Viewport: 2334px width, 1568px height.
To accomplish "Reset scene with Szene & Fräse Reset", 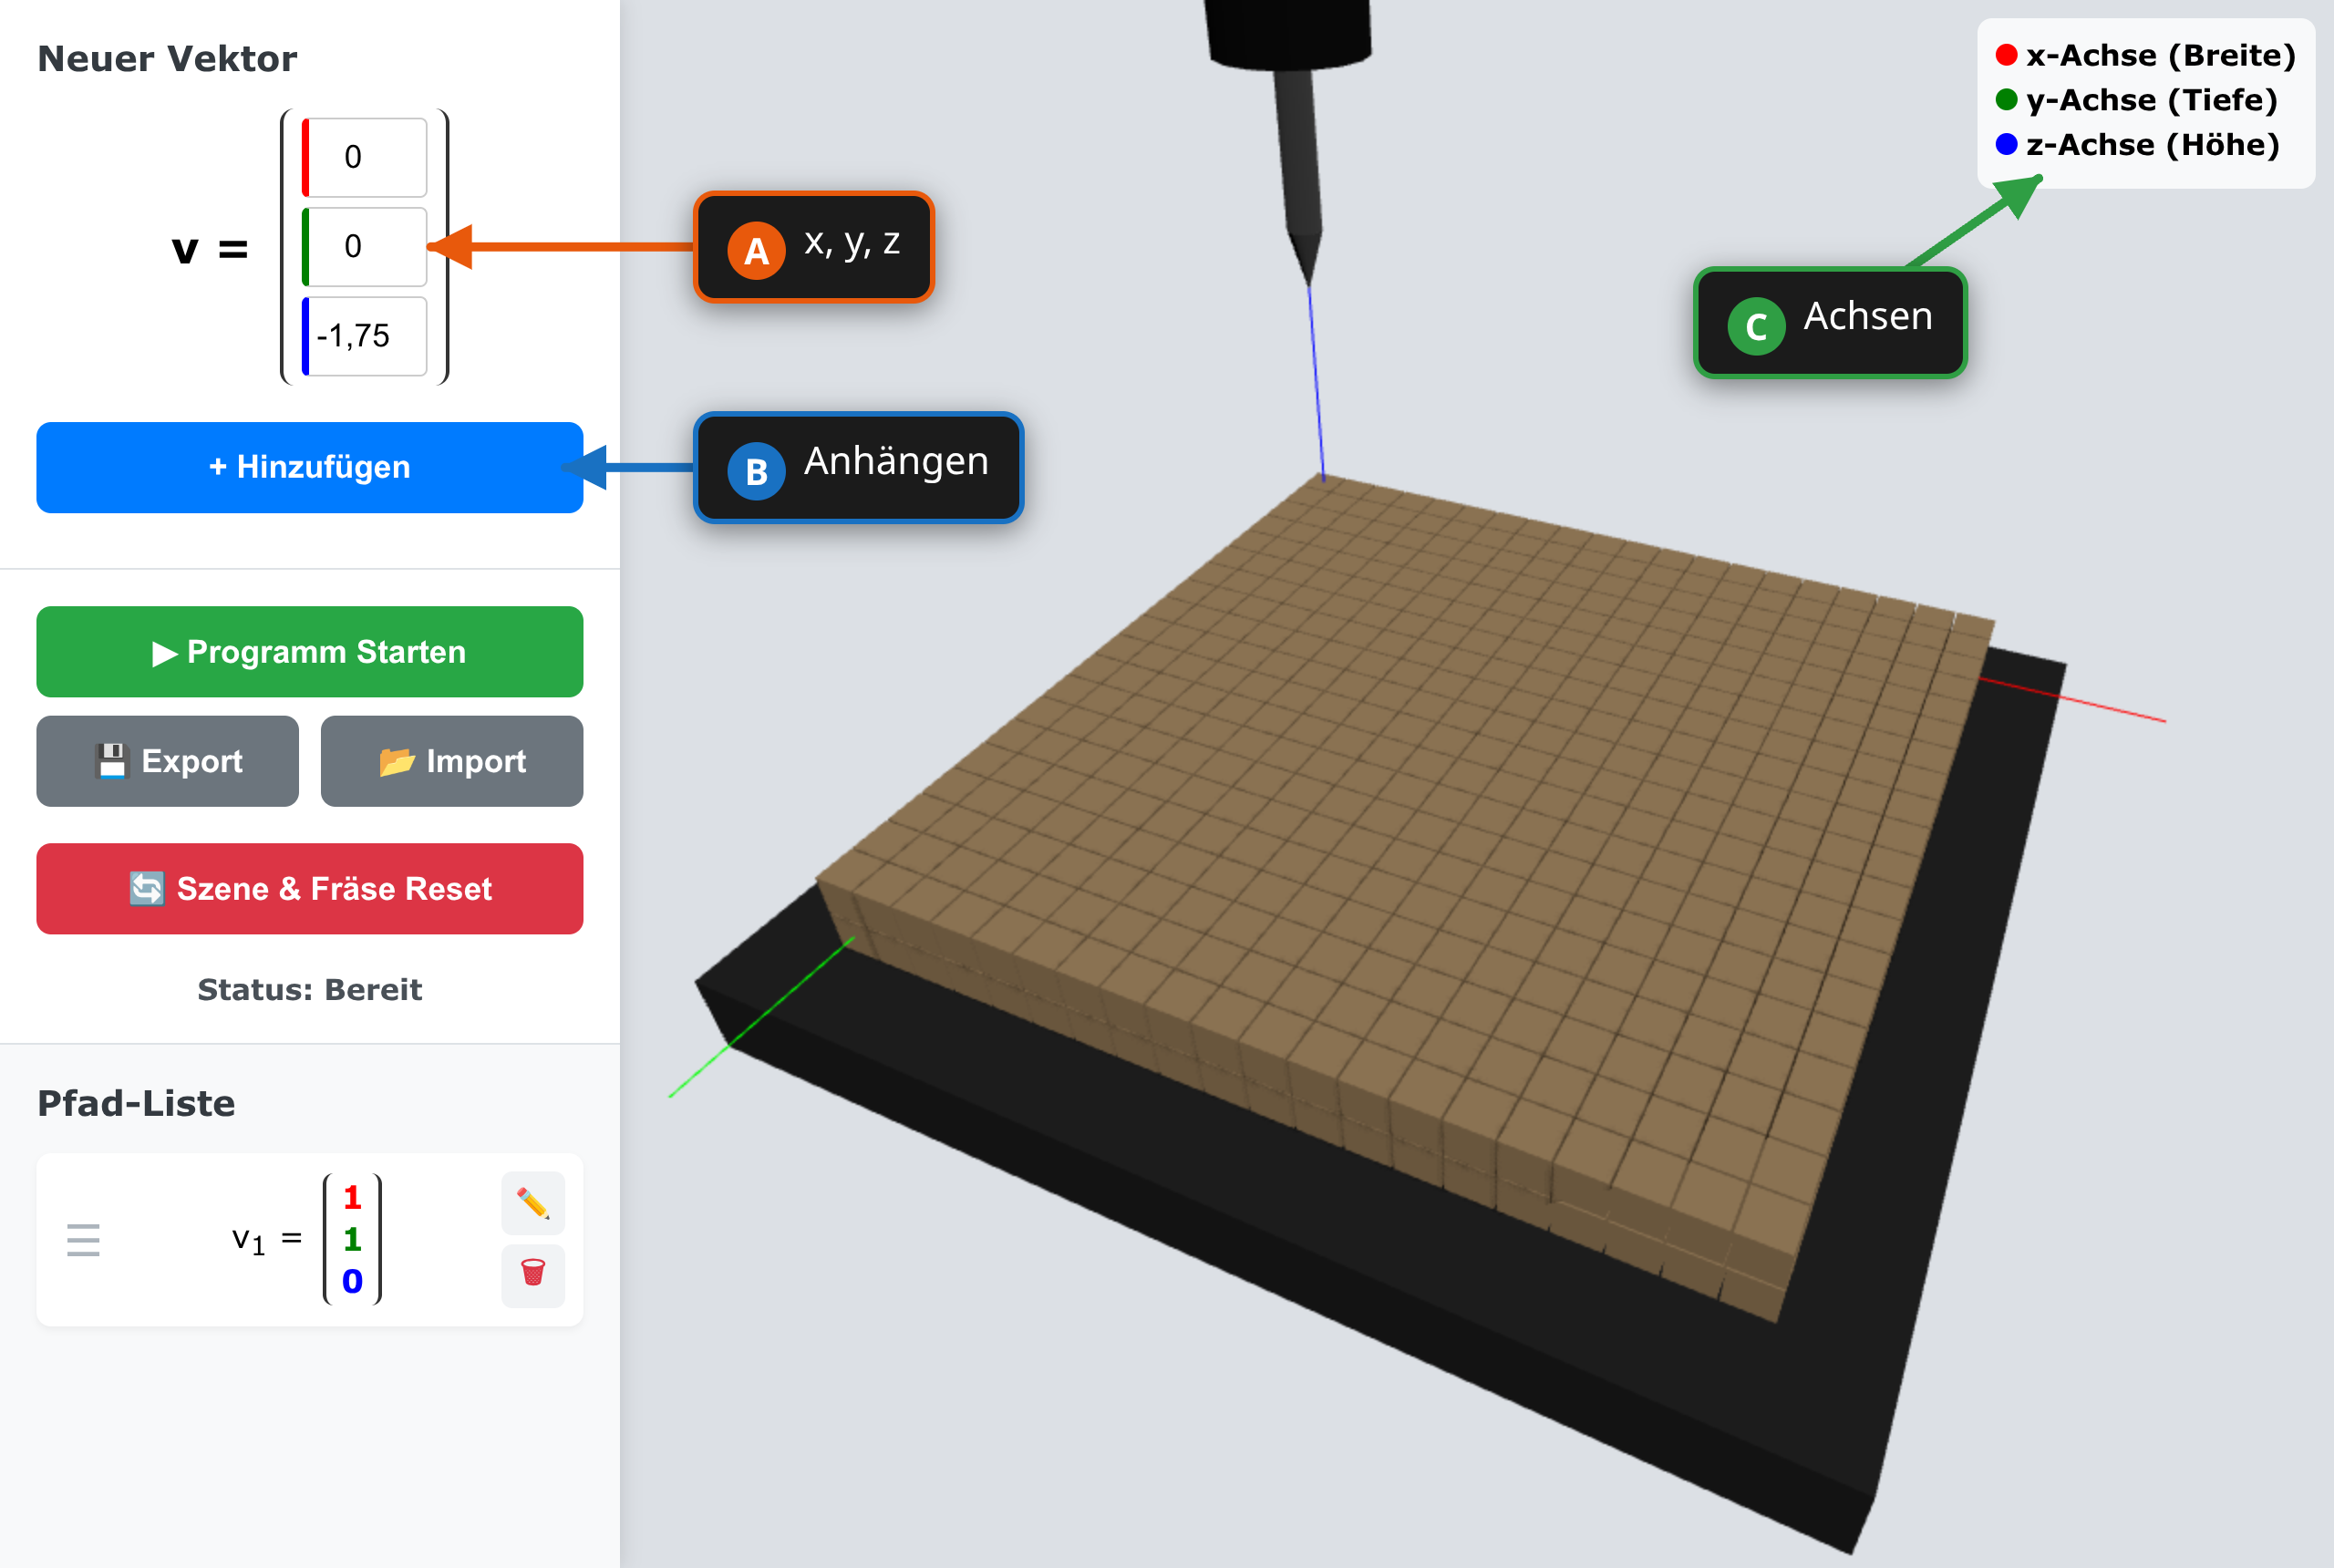I will 310,888.
